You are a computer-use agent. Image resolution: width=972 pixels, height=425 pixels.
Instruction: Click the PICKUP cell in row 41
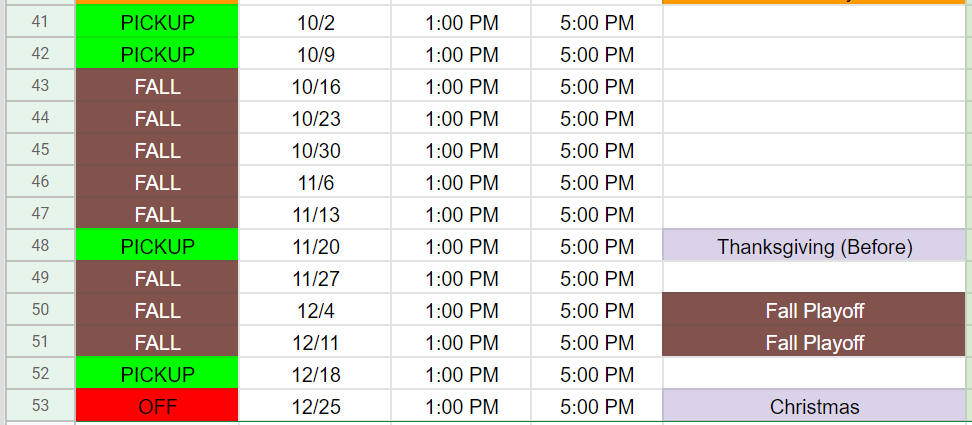coord(157,22)
